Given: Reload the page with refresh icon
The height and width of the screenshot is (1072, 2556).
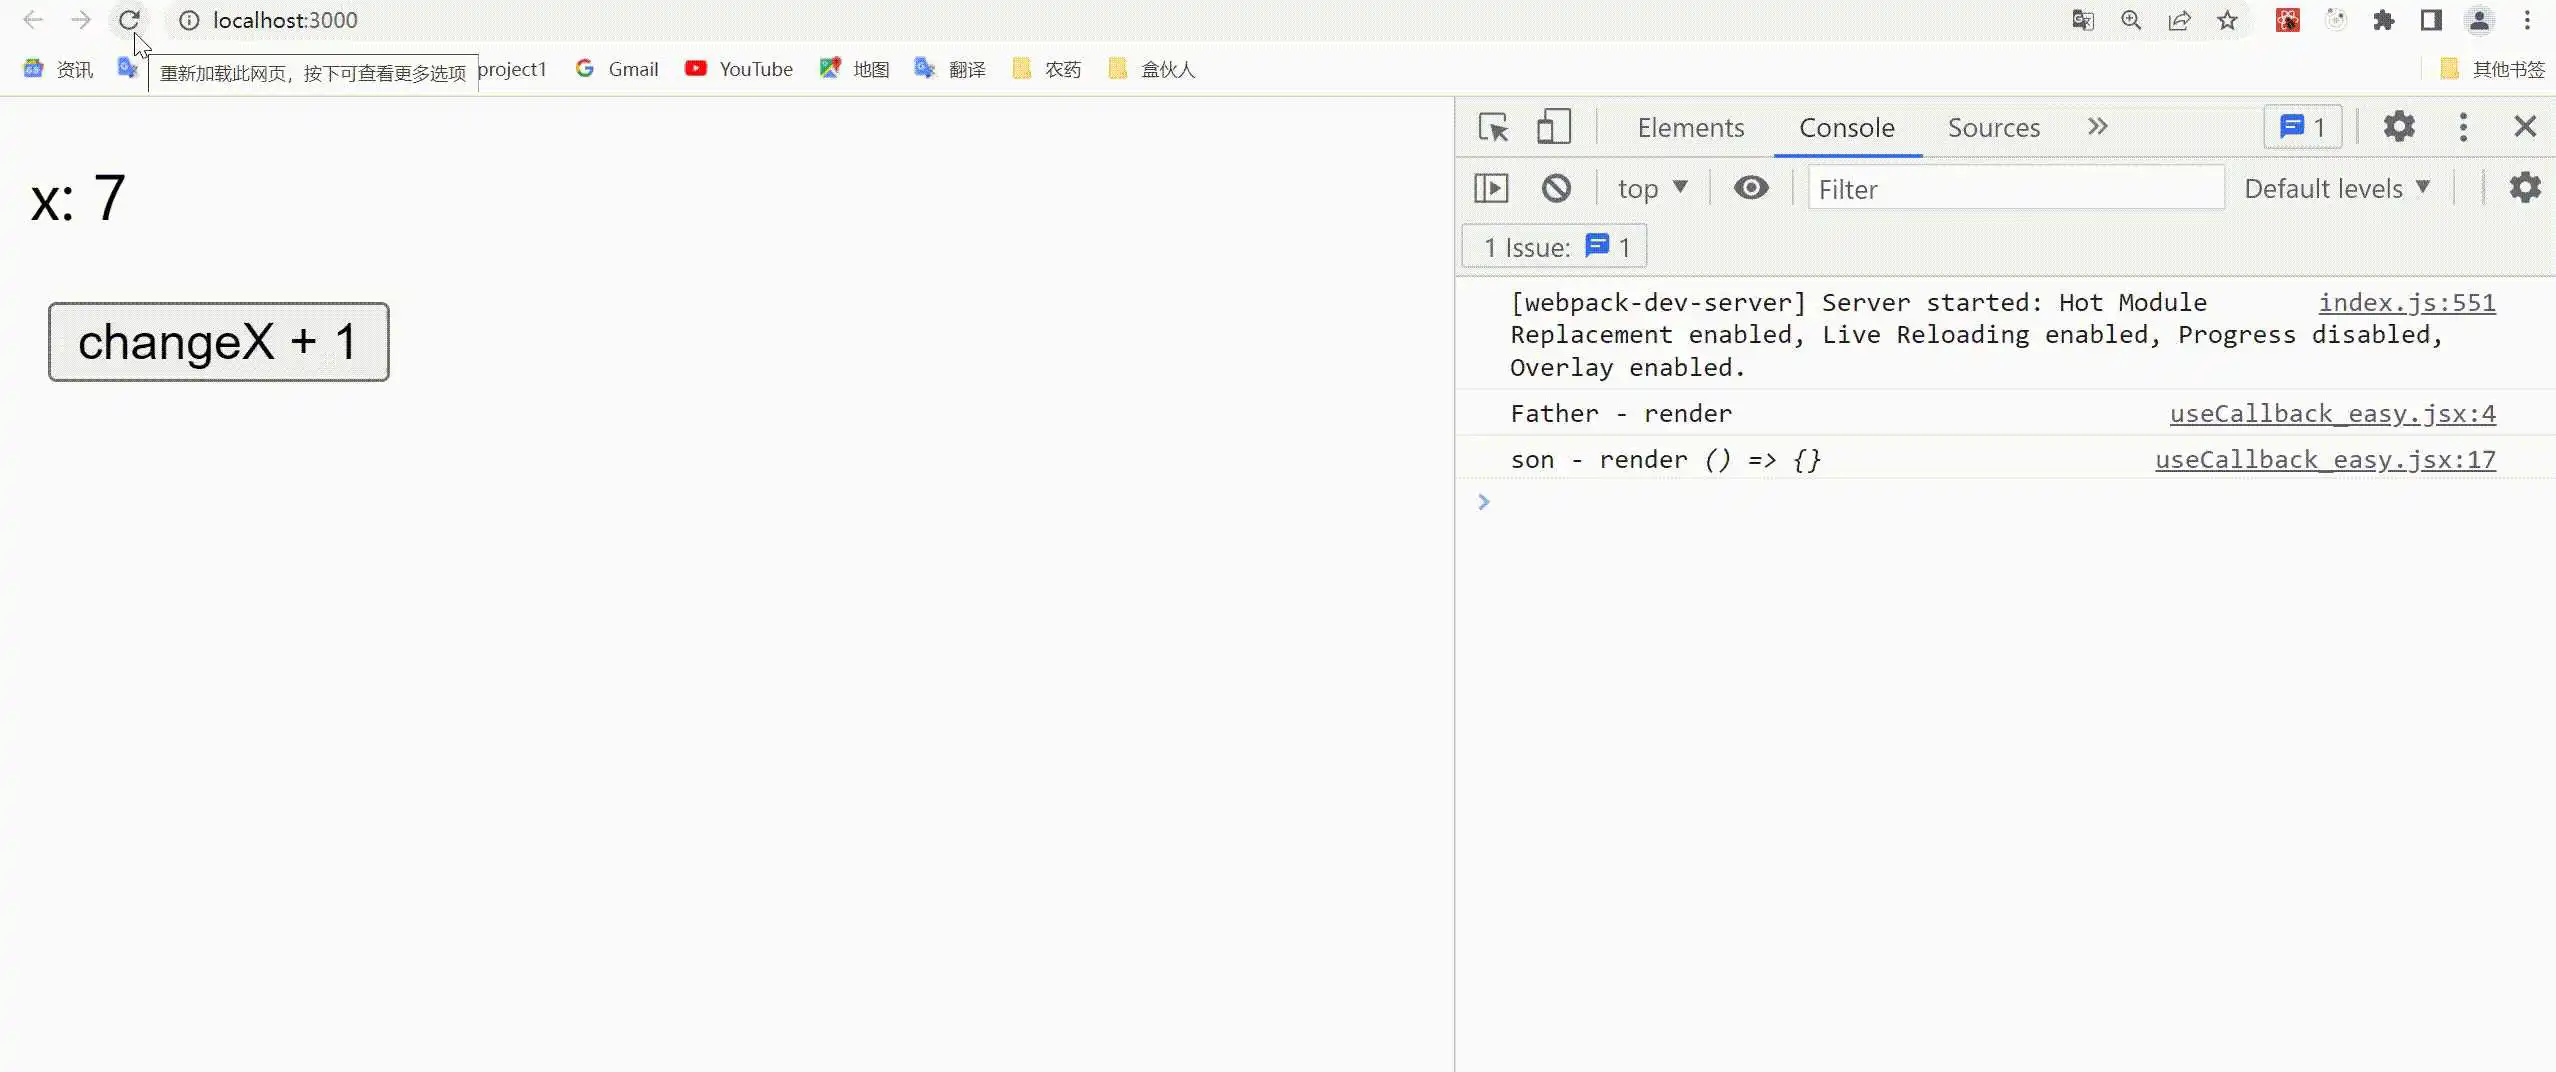Looking at the screenshot, I should coord(129,20).
